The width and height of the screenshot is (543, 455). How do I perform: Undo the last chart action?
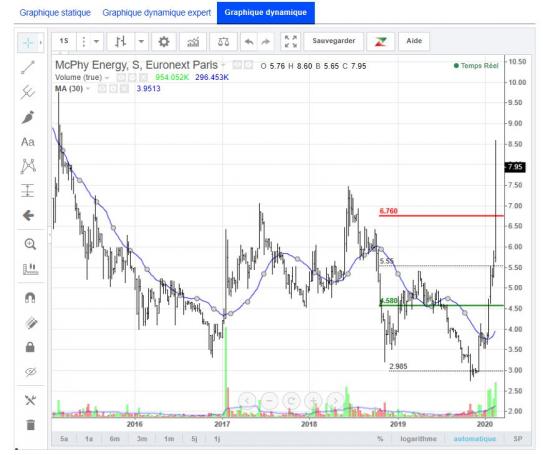tap(249, 42)
